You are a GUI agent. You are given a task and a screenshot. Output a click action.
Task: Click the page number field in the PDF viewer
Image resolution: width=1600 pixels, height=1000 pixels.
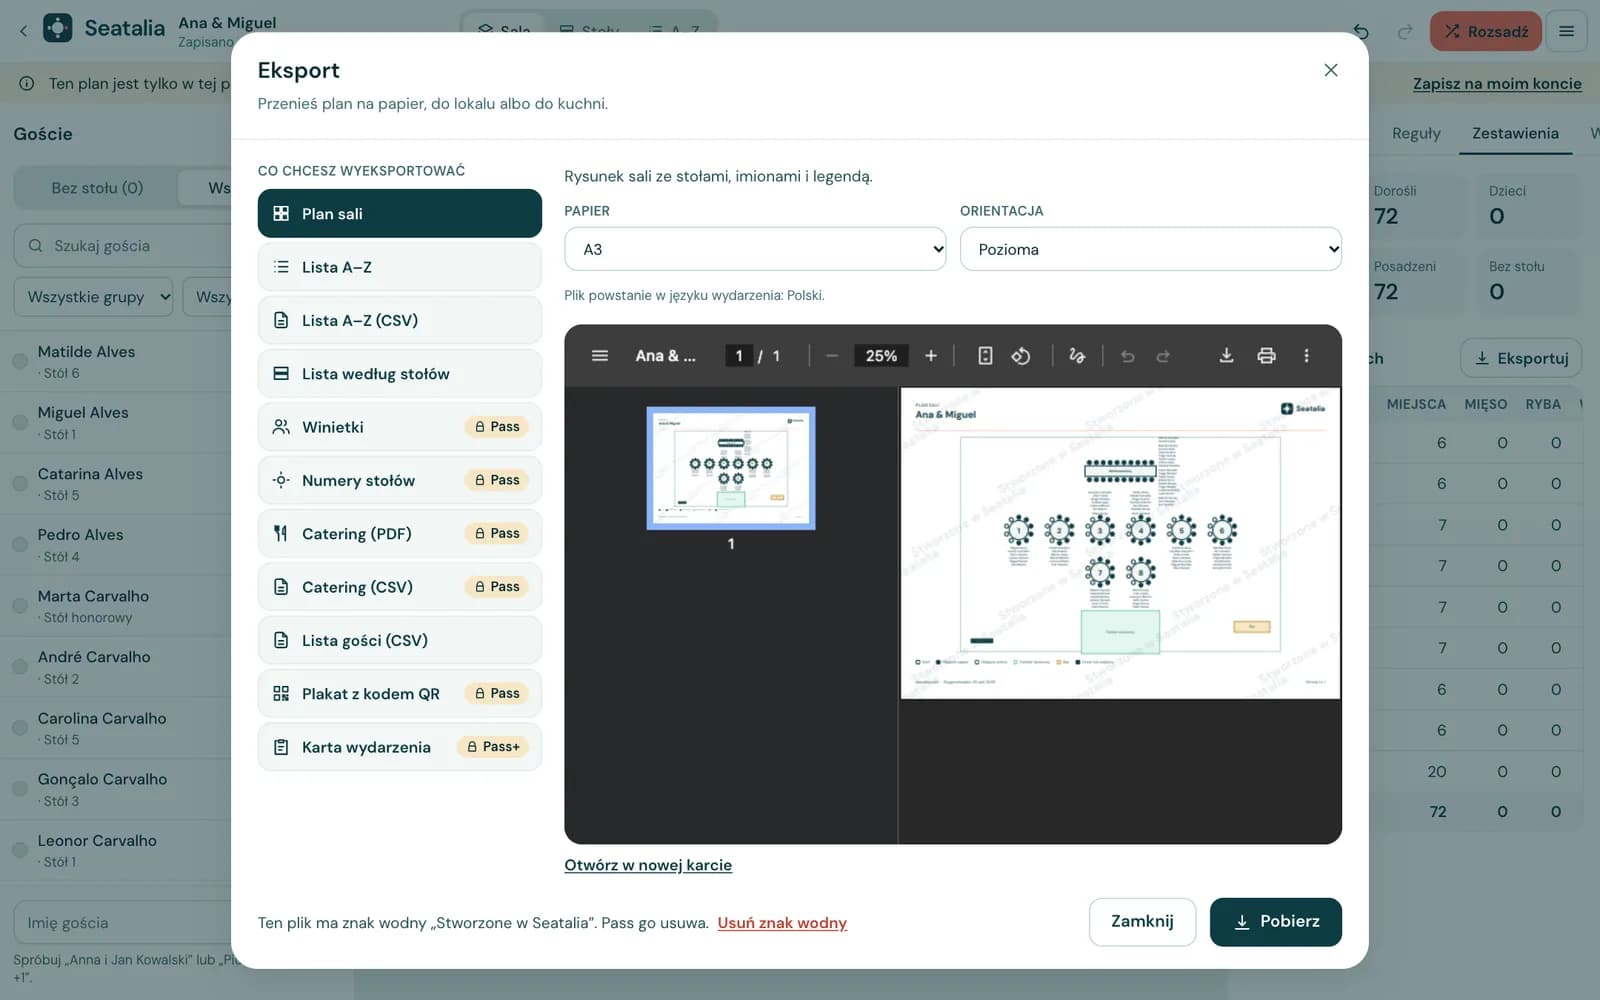pyautogui.click(x=739, y=356)
